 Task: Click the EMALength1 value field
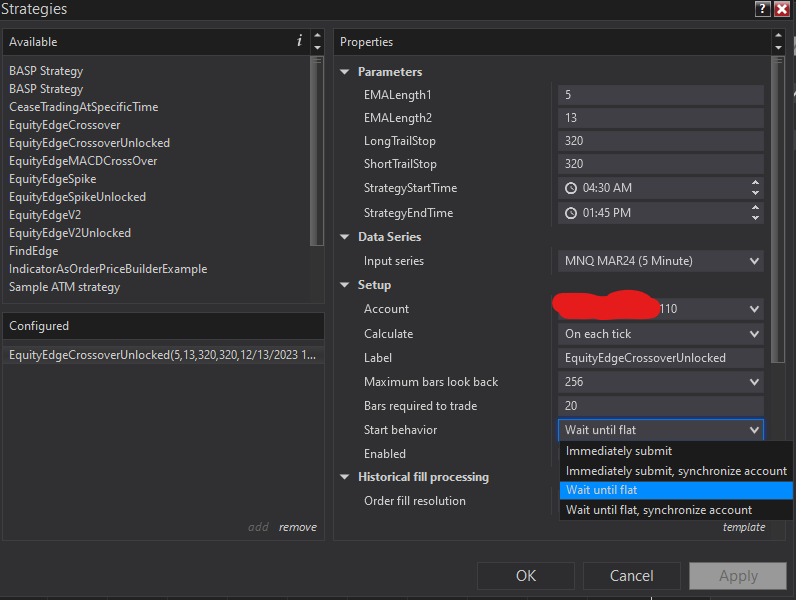[x=660, y=95]
